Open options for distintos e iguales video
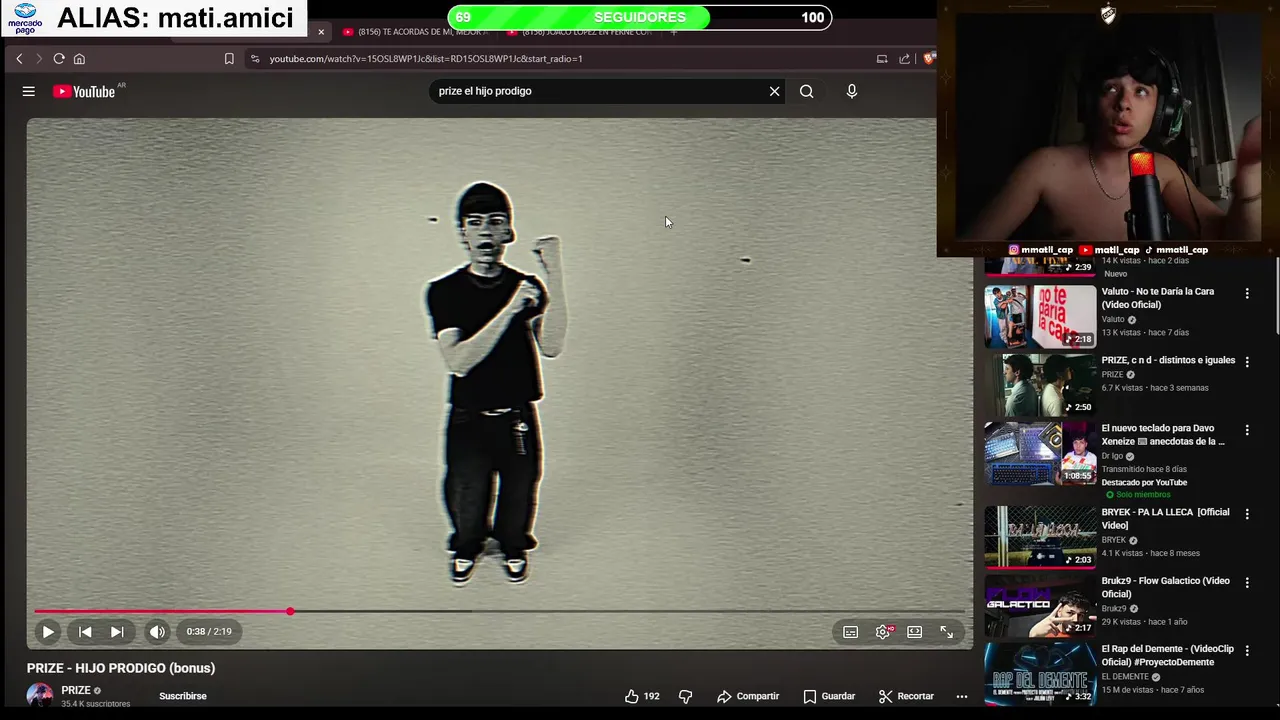Image resolution: width=1280 pixels, height=720 pixels. (1247, 362)
